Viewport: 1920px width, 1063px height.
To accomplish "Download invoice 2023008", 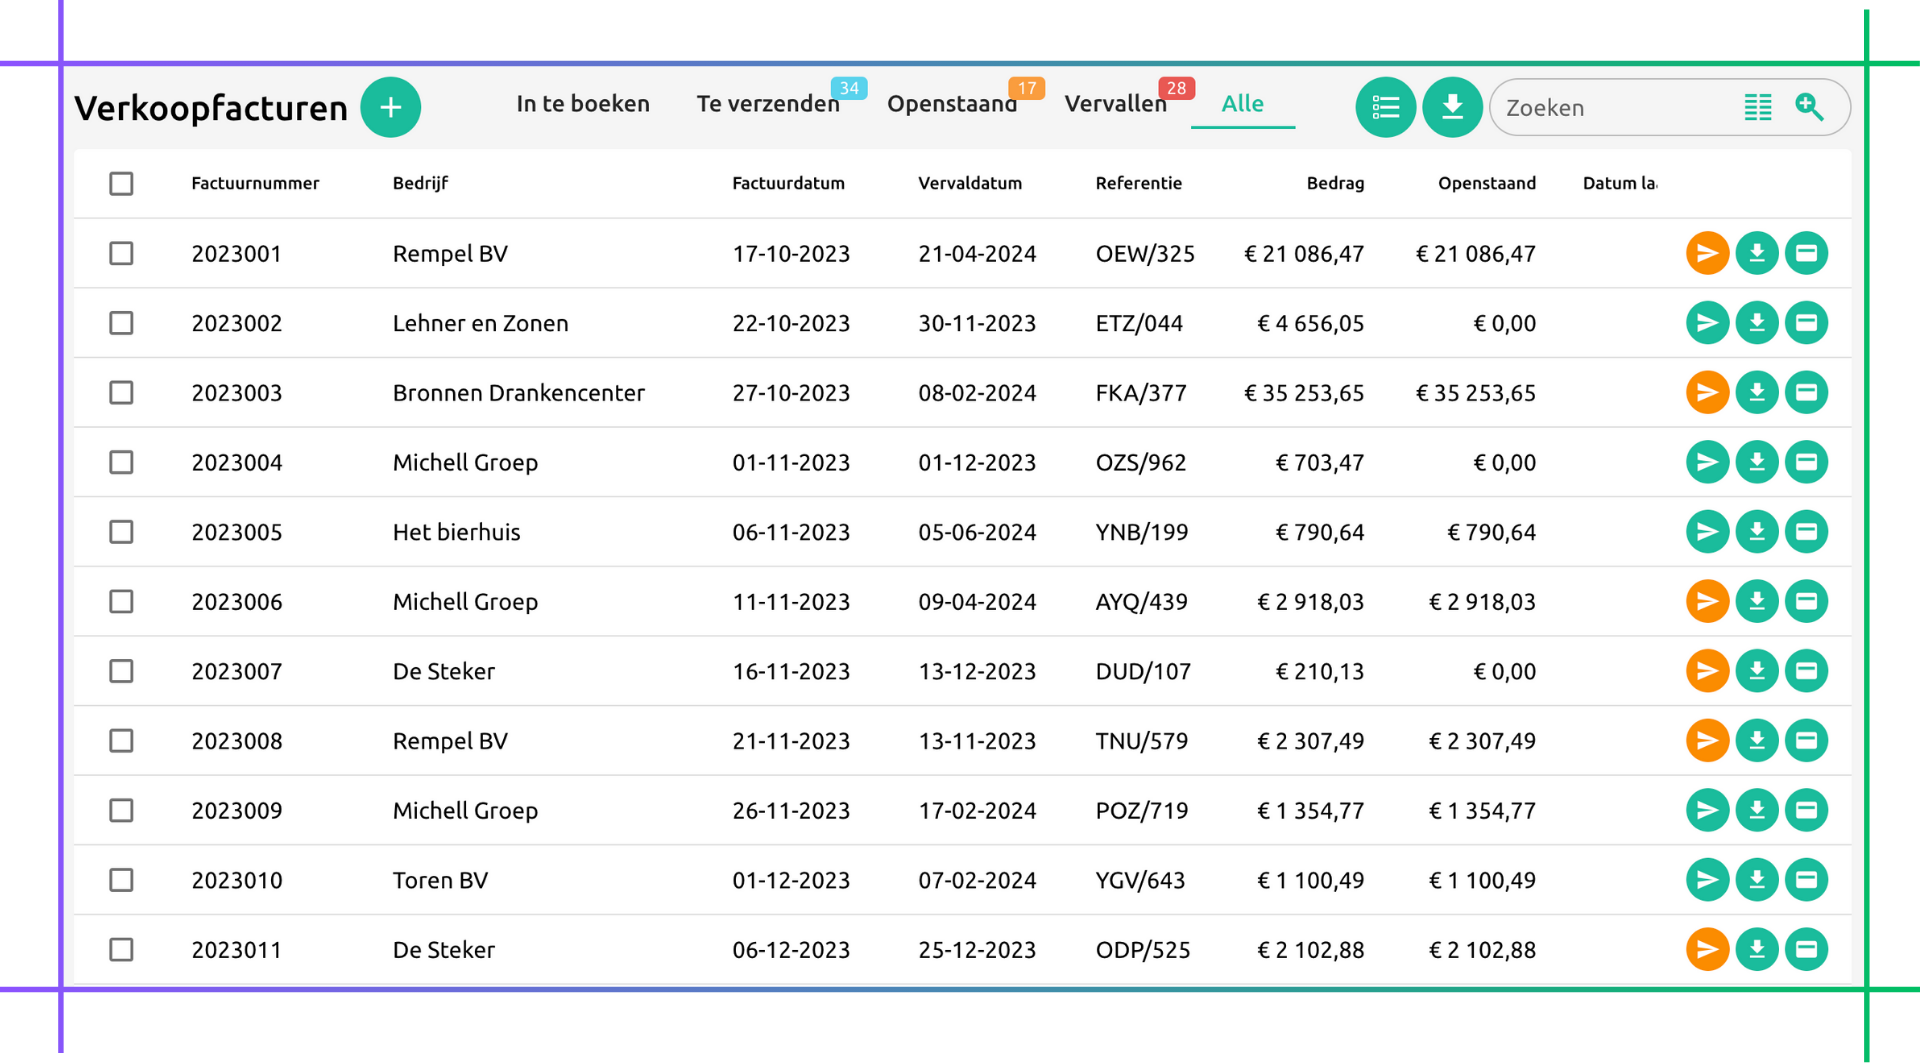I will (x=1757, y=741).
